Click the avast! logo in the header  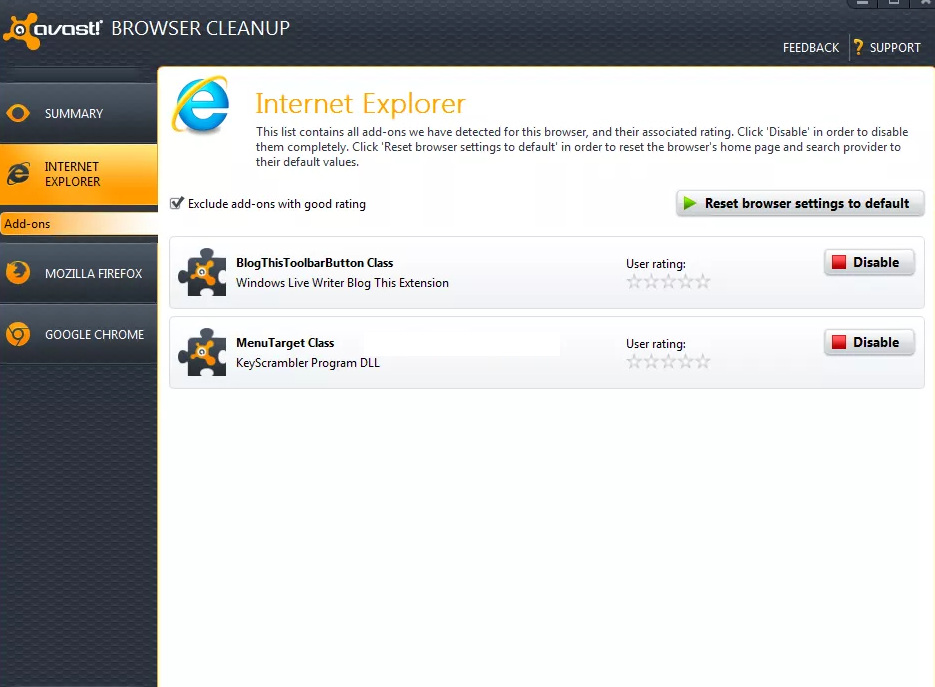(52, 31)
